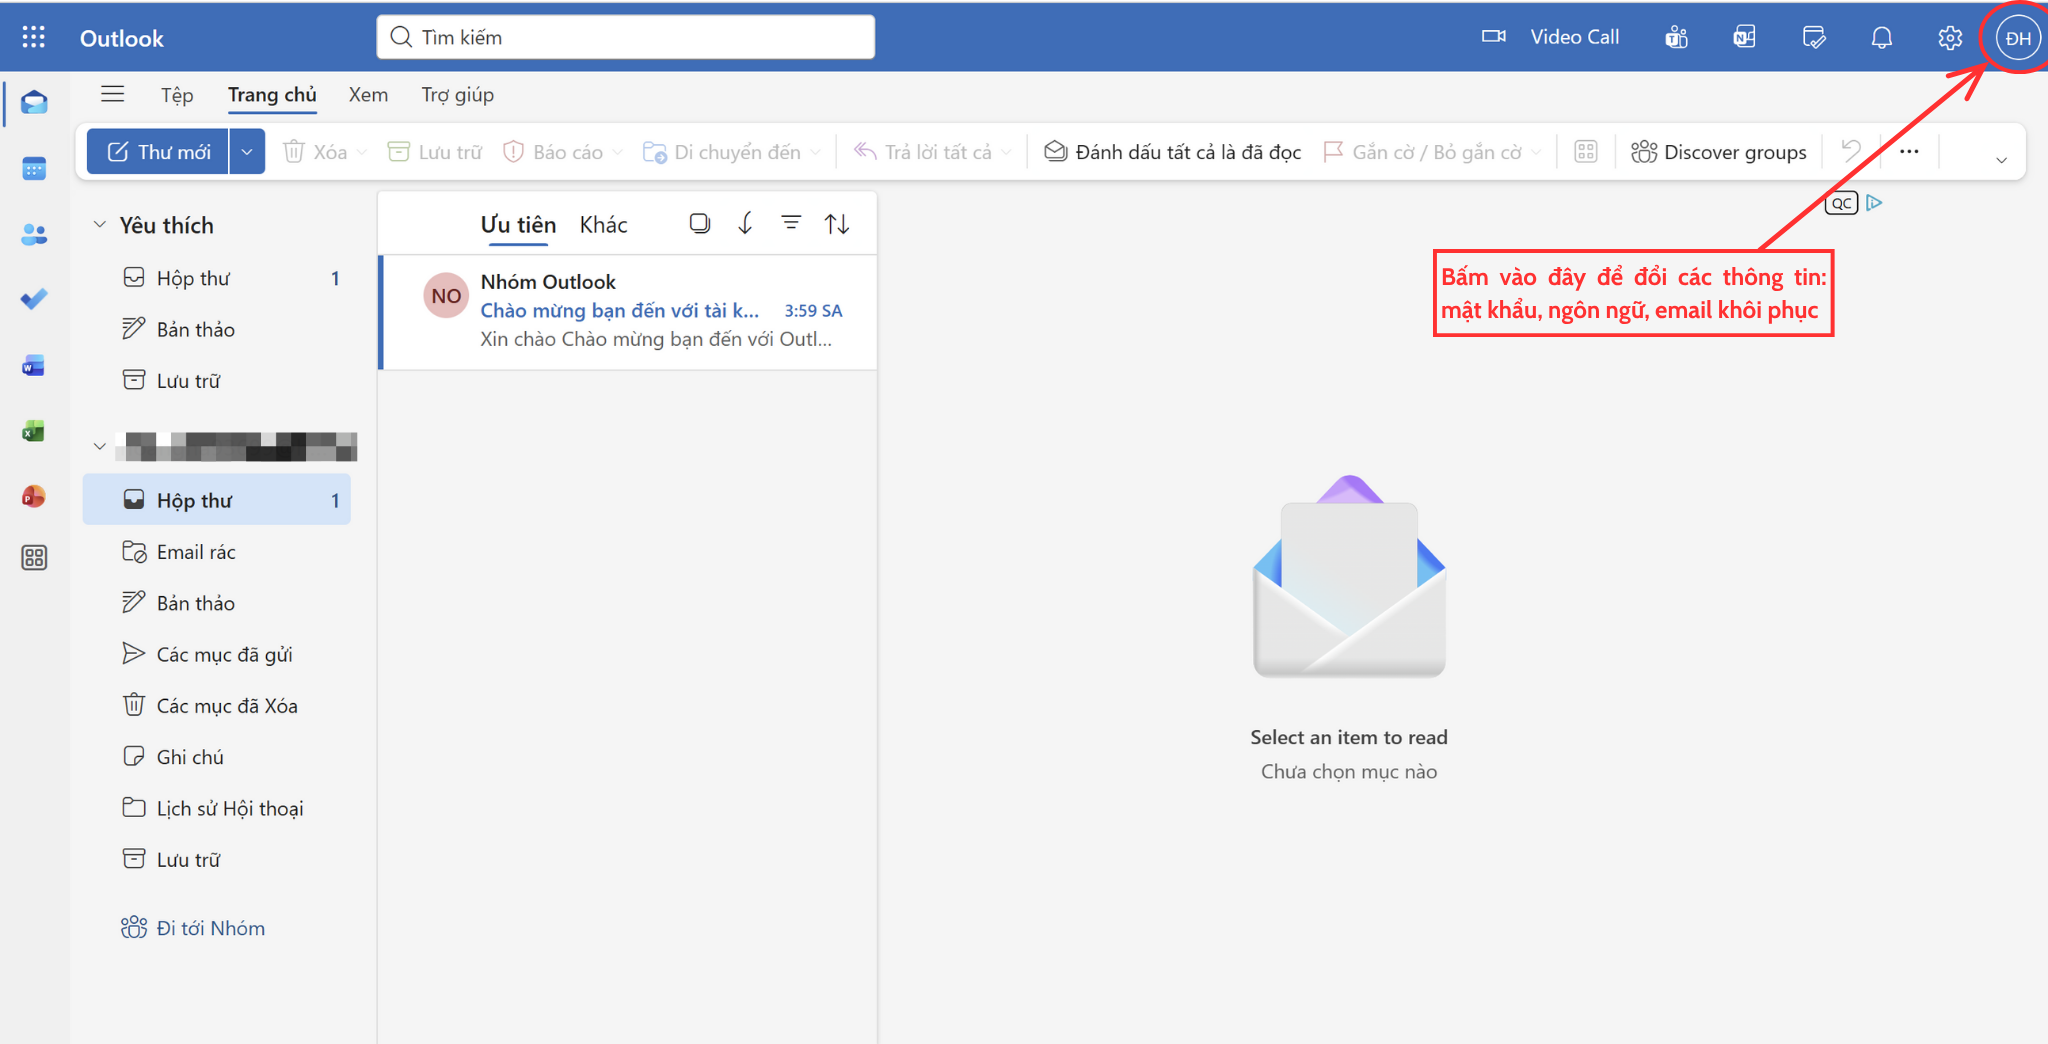This screenshot has height=1044, width=2048.
Task: Toggle the hamburger navigation pane button
Action: 113,94
